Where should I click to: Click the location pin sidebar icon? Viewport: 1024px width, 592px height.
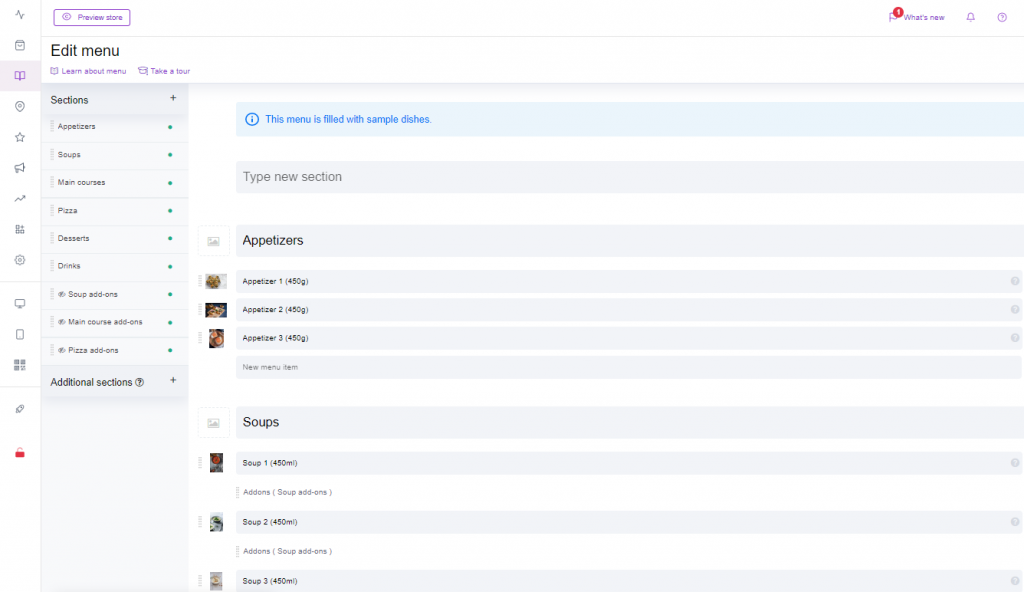[x=19, y=107]
